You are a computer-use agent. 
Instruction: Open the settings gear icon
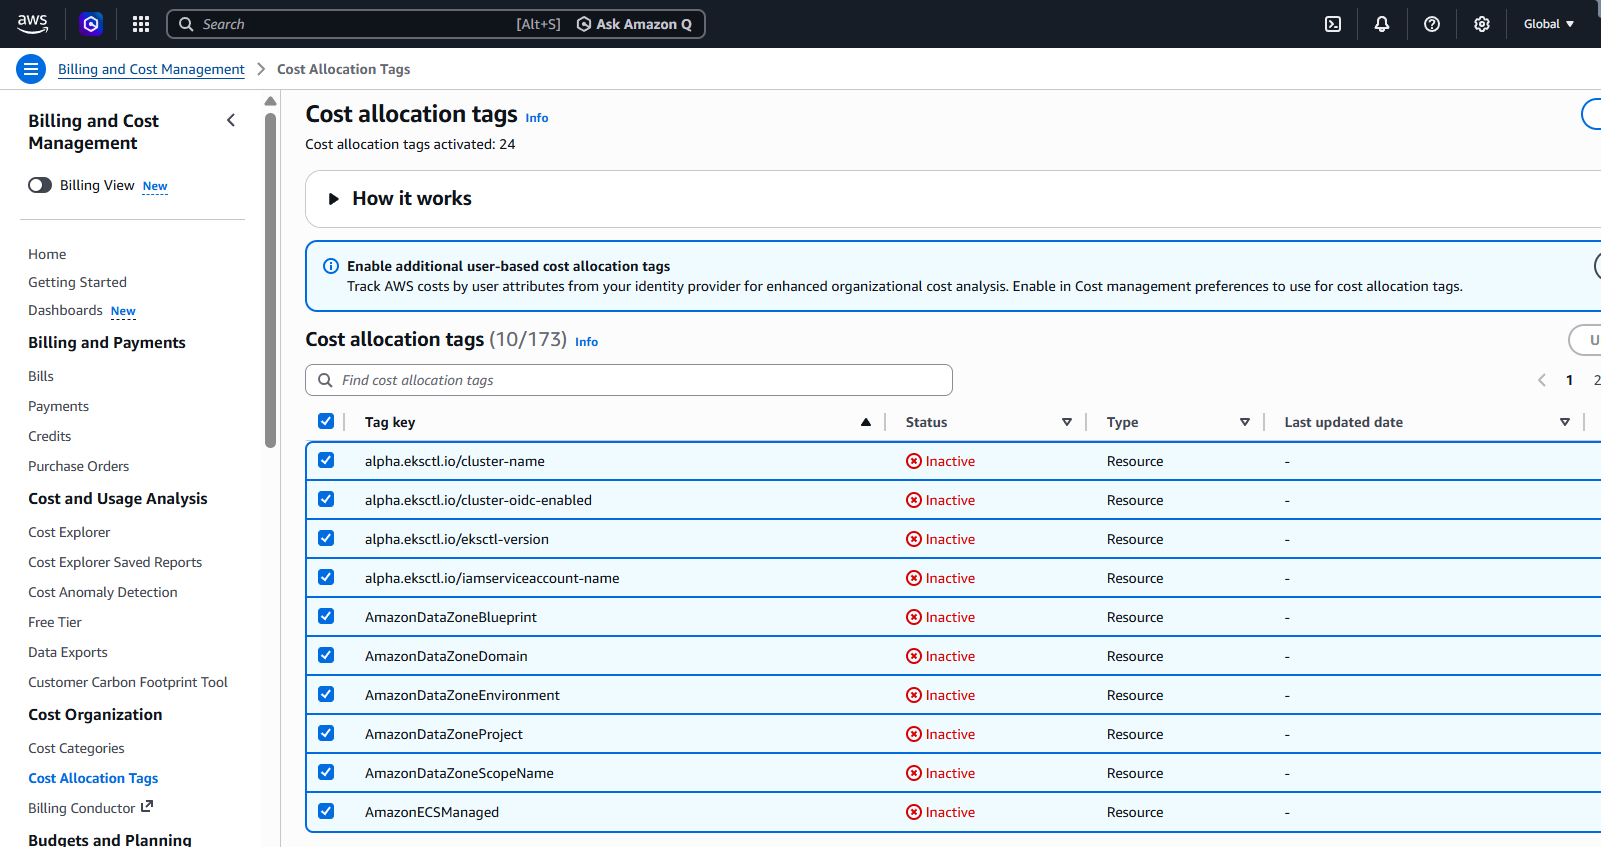coord(1482,24)
